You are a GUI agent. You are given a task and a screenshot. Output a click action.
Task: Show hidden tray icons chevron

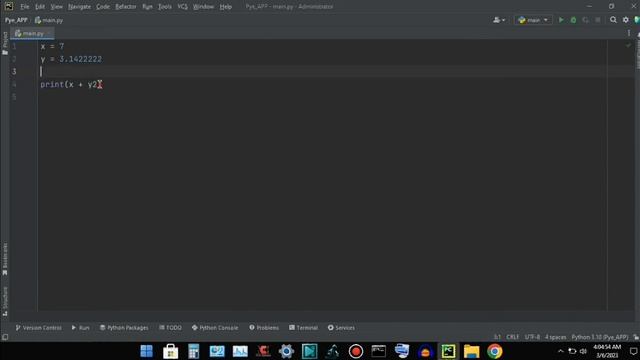click(x=560, y=351)
